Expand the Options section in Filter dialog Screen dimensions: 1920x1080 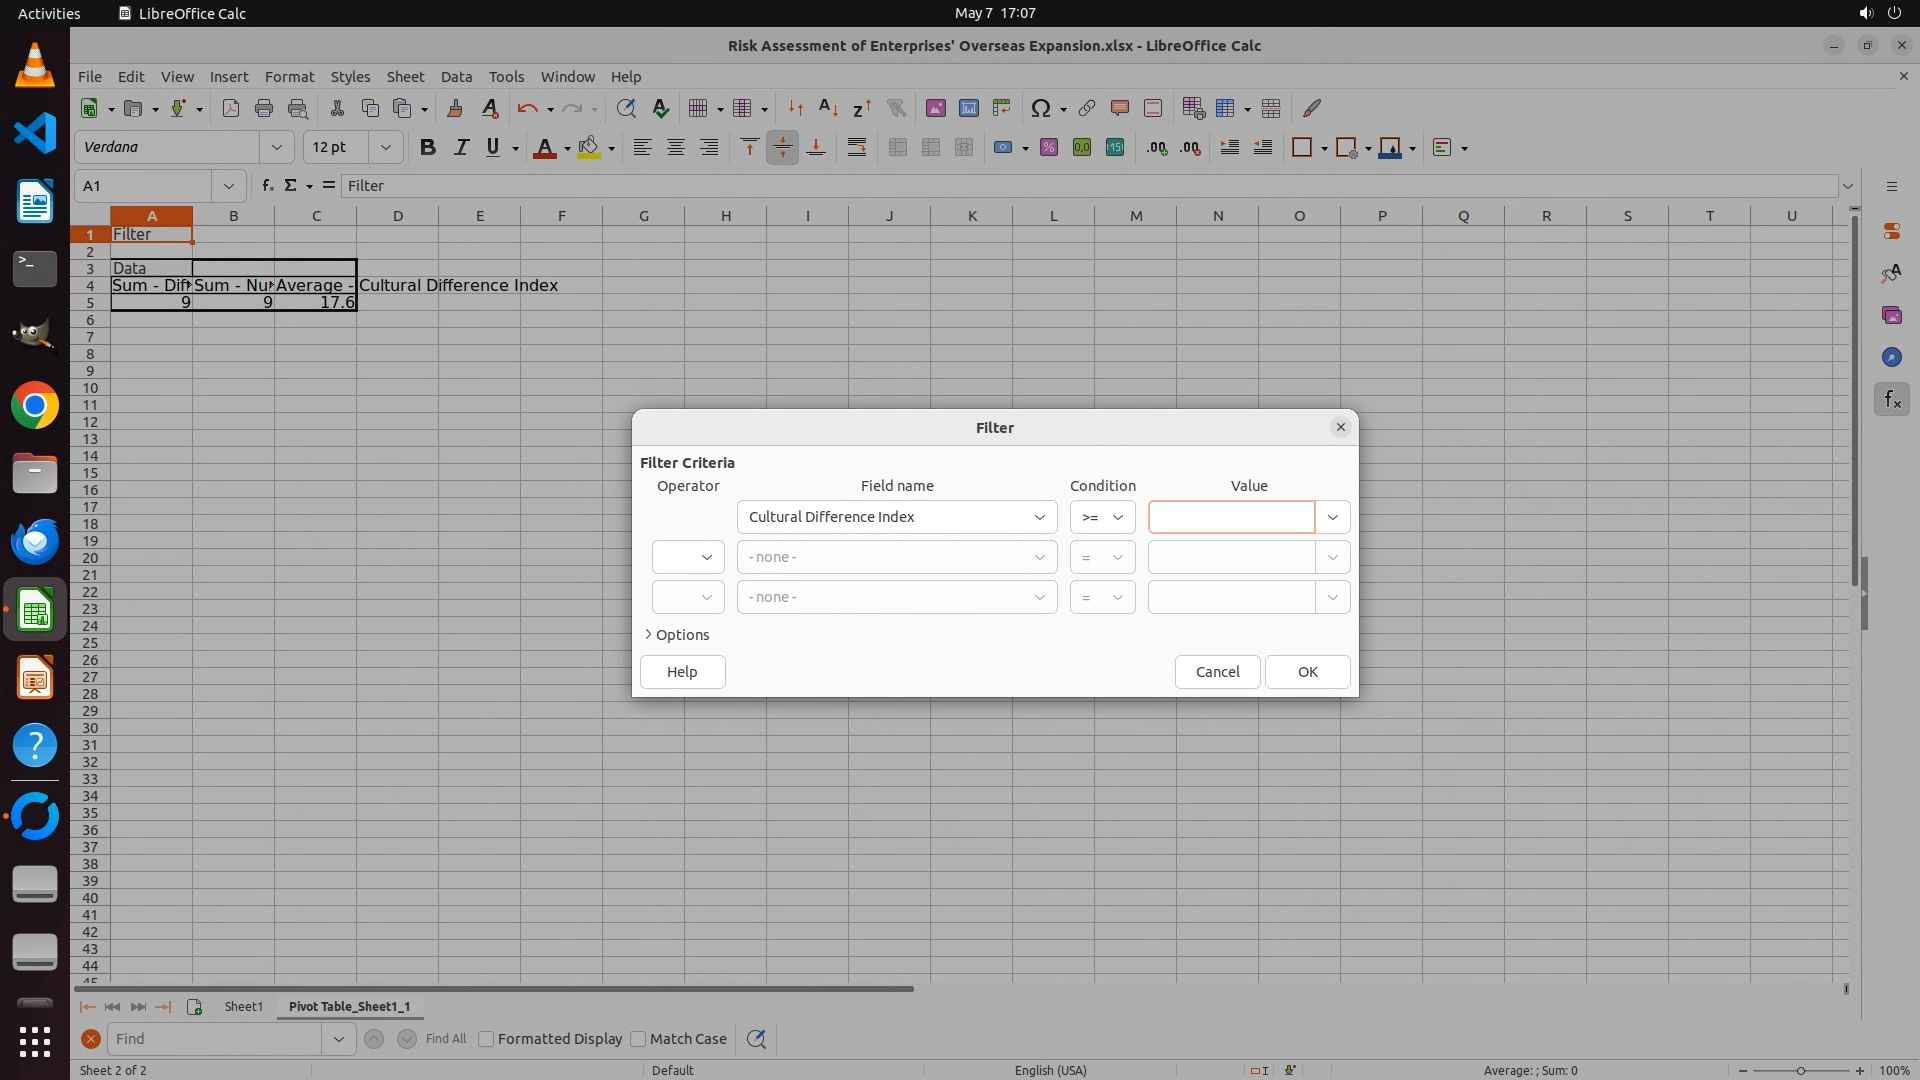(x=677, y=635)
